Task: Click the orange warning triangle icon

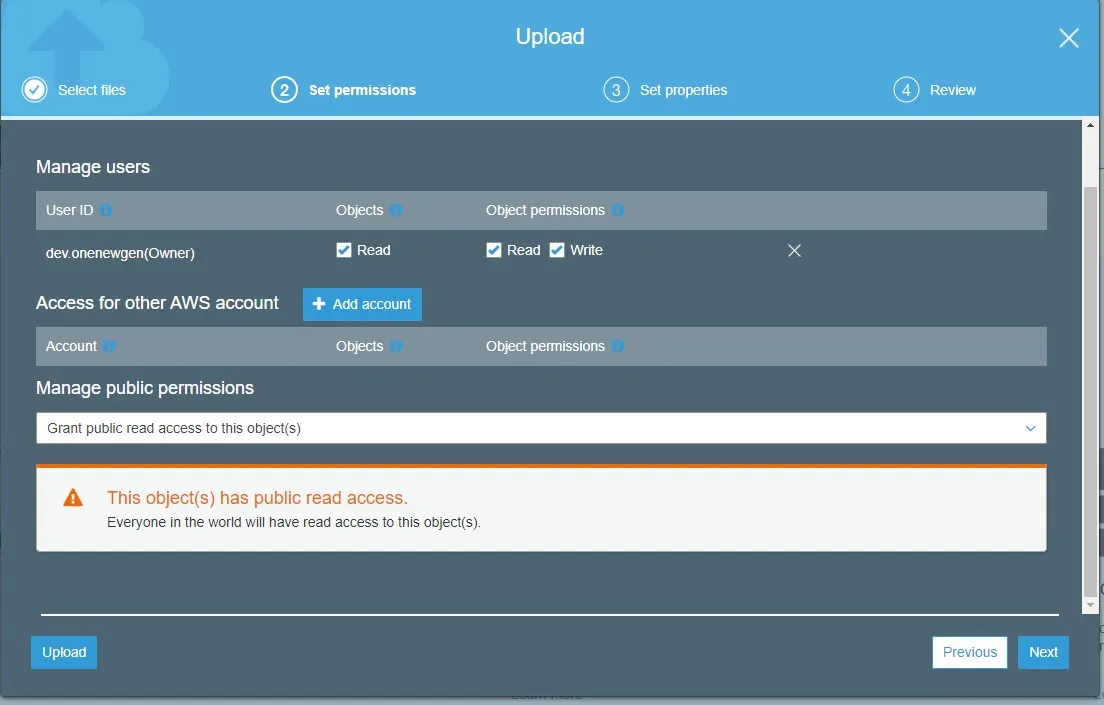Action: [73, 498]
